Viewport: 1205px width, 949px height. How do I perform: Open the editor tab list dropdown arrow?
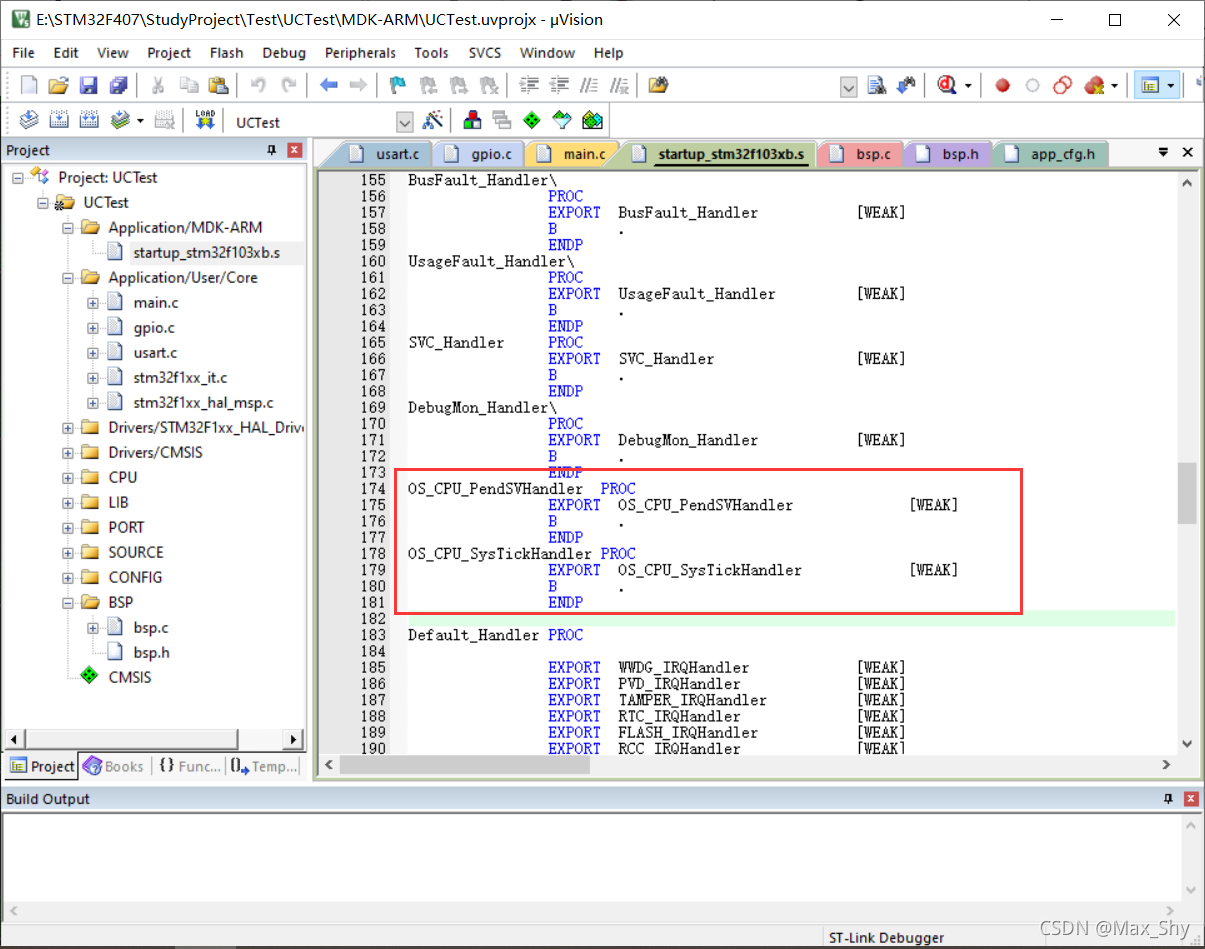point(1163,152)
